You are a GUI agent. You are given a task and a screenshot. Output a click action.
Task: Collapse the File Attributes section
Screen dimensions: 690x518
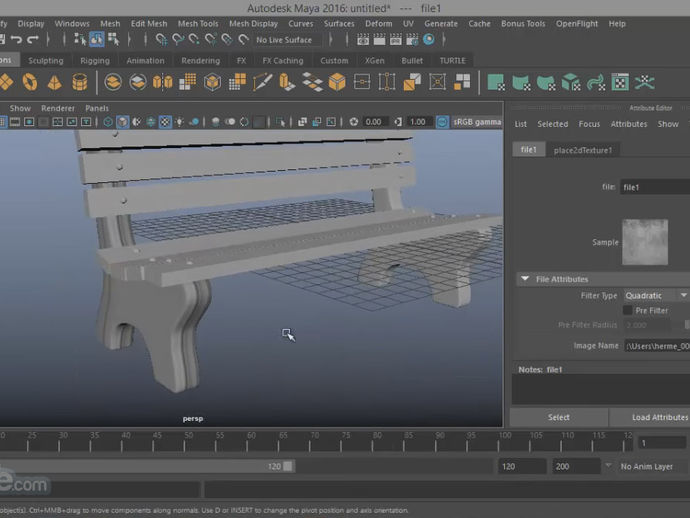[x=525, y=279]
